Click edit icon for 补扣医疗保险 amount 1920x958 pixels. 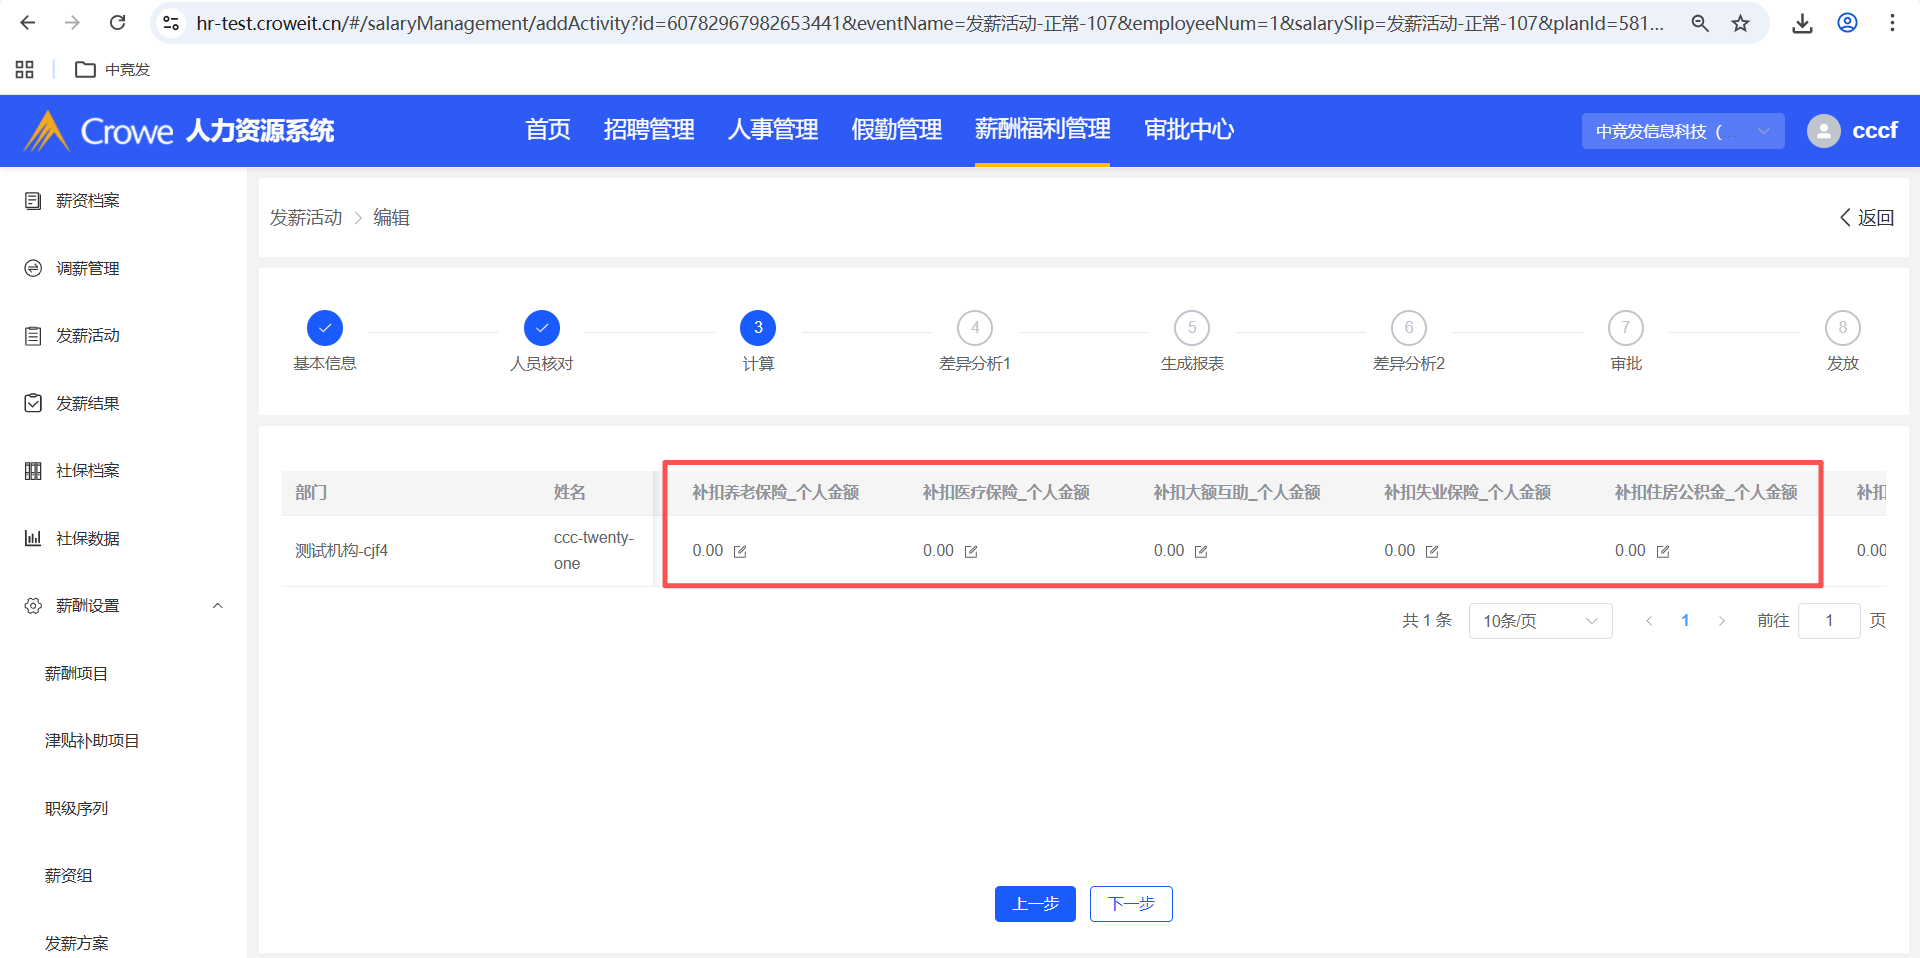point(971,552)
